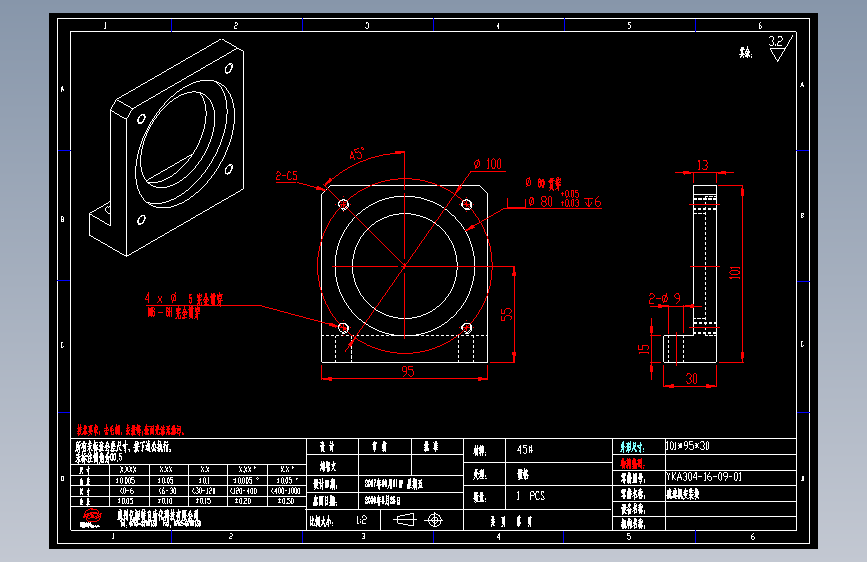Select the 101 height dimension in the side view
This screenshot has height=562, width=867.
point(735,272)
